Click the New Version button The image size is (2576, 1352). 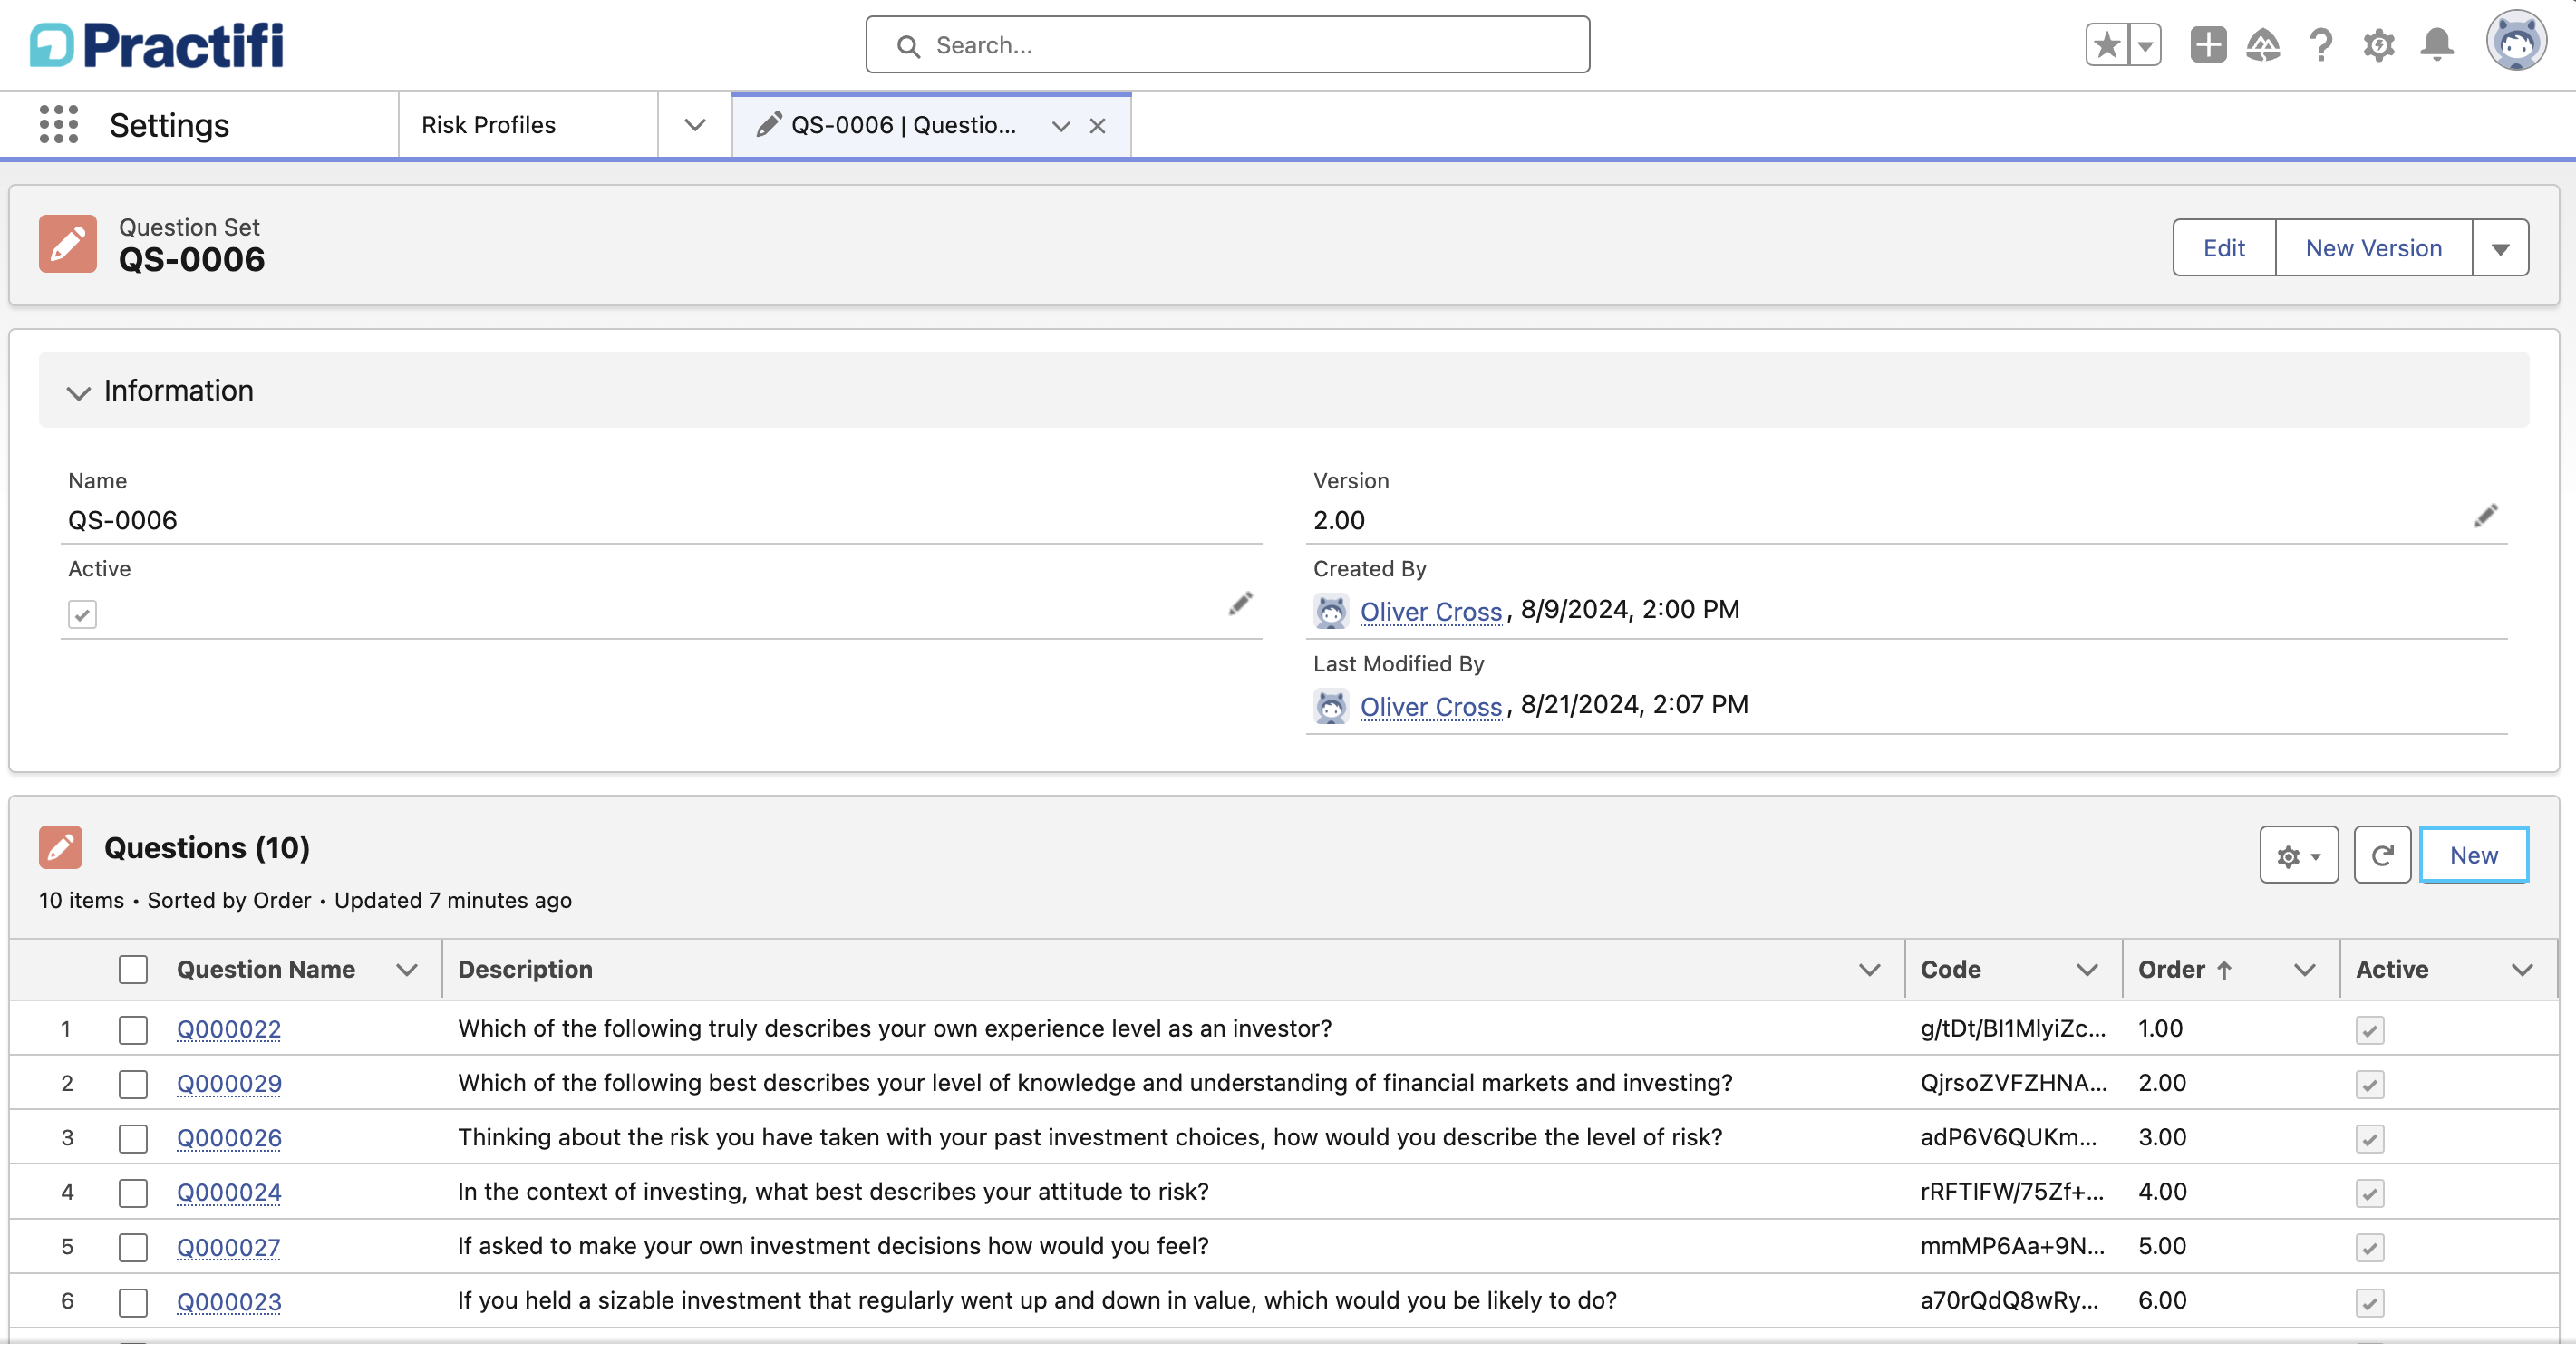click(x=2373, y=248)
